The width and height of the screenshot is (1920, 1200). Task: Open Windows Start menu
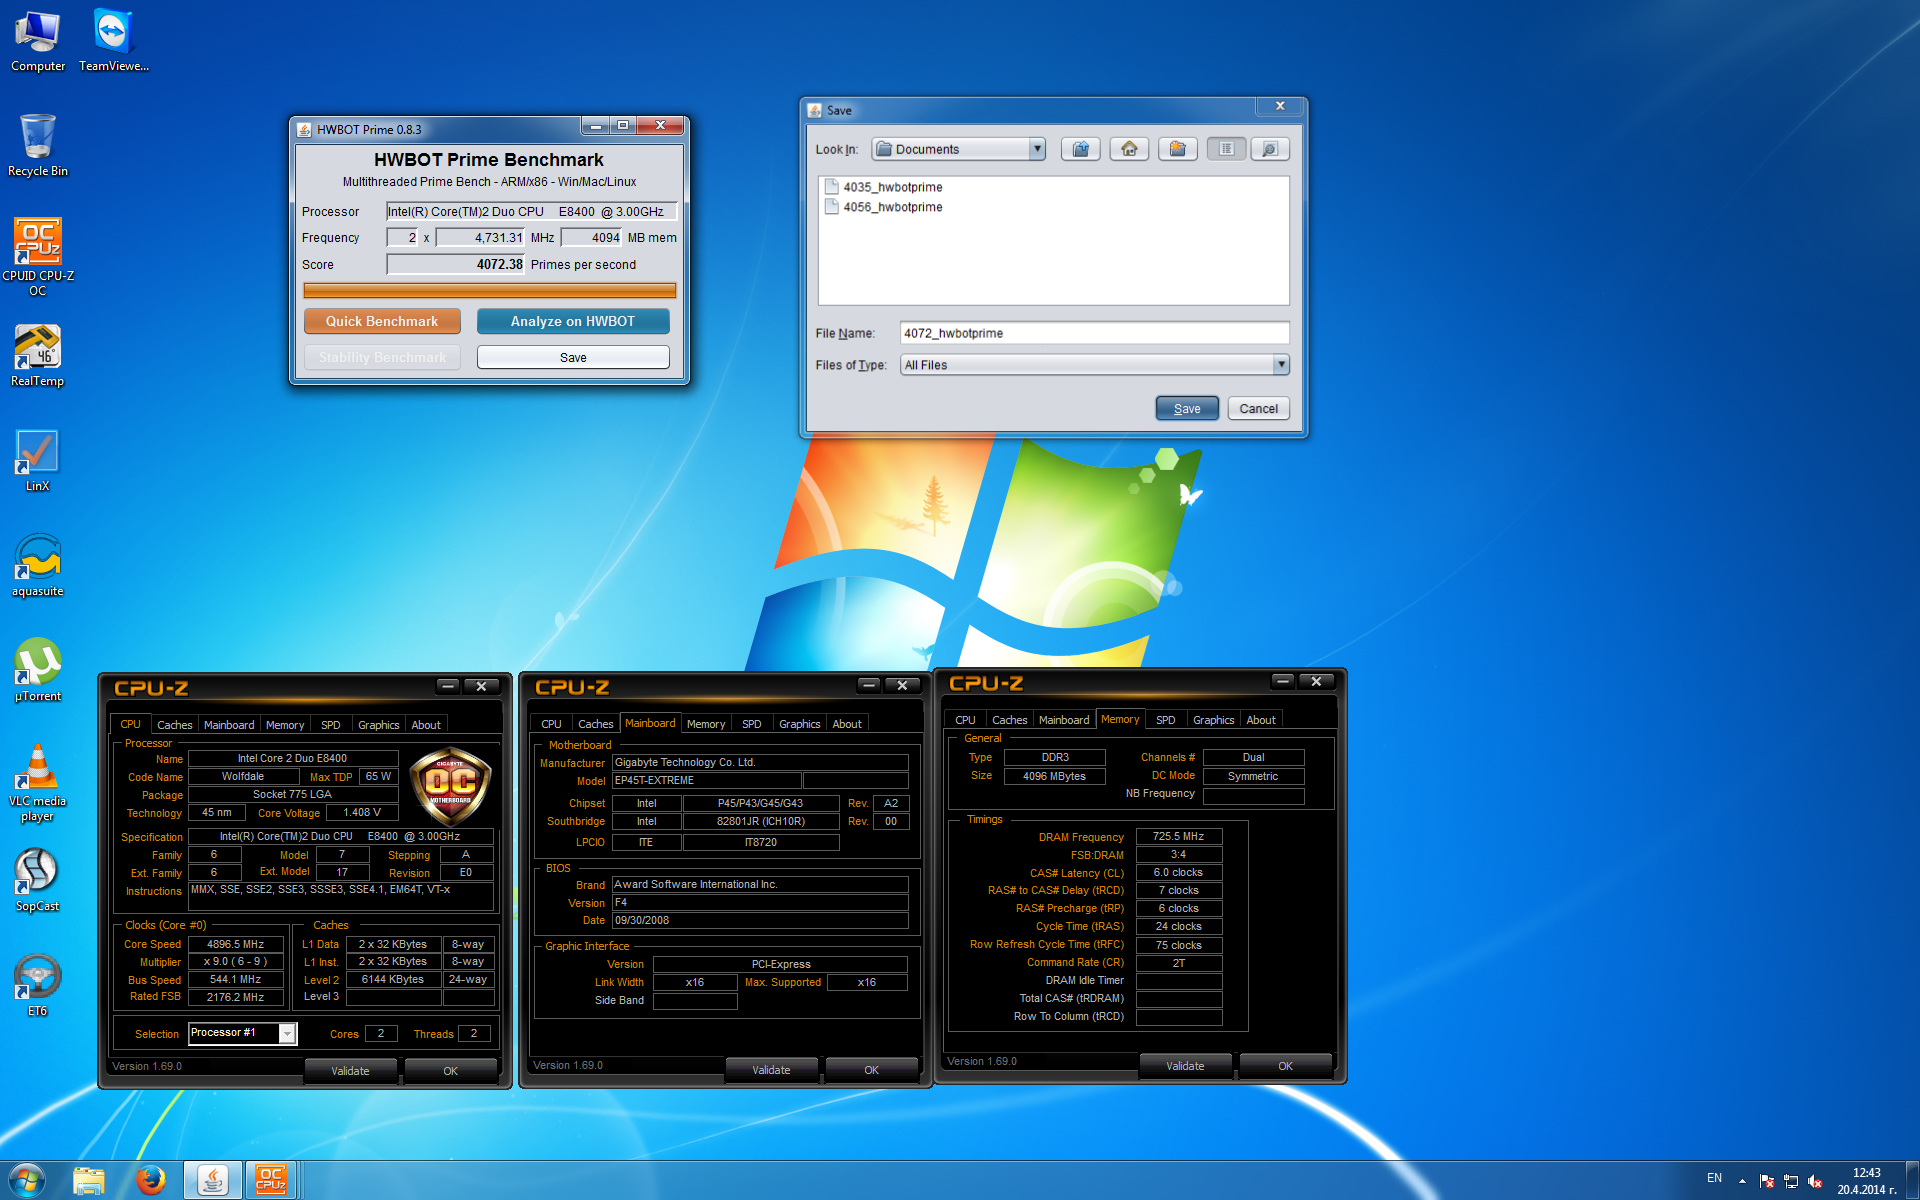(x=27, y=1181)
